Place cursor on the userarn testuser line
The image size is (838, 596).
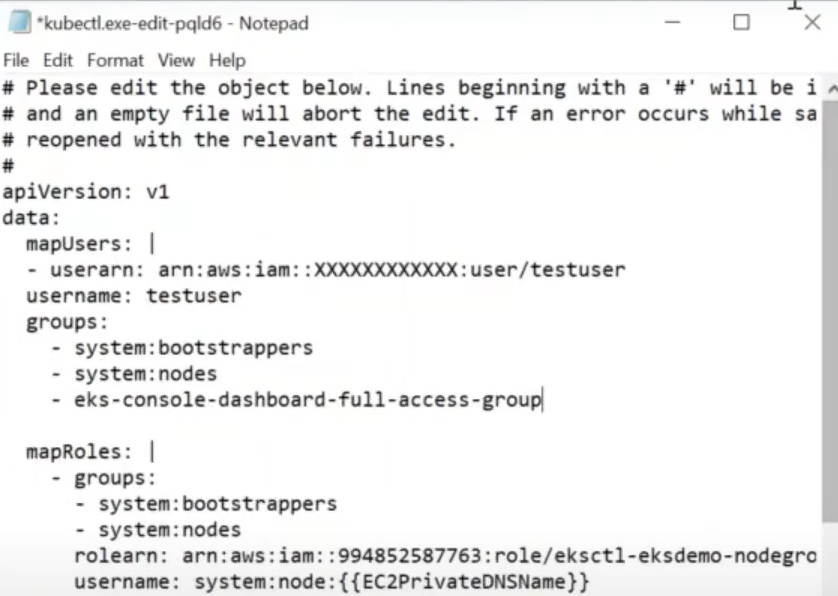(326, 270)
